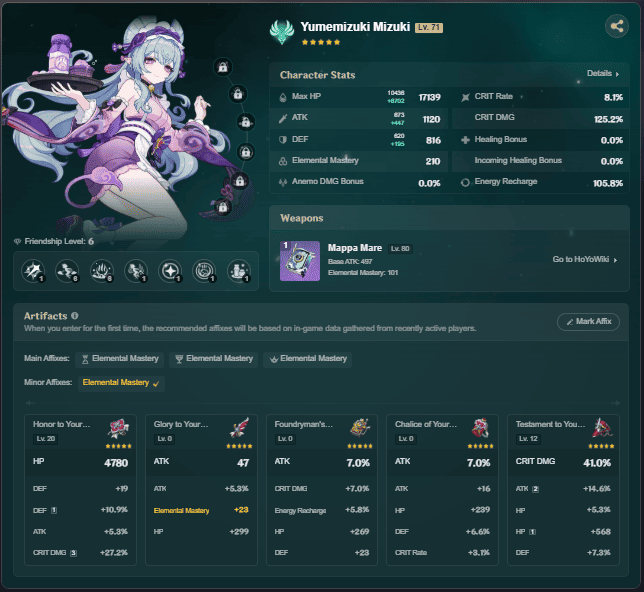Screen dimensions: 644x592
Task: Click the Energy Recharge value 105.8%
Action: 608,183
